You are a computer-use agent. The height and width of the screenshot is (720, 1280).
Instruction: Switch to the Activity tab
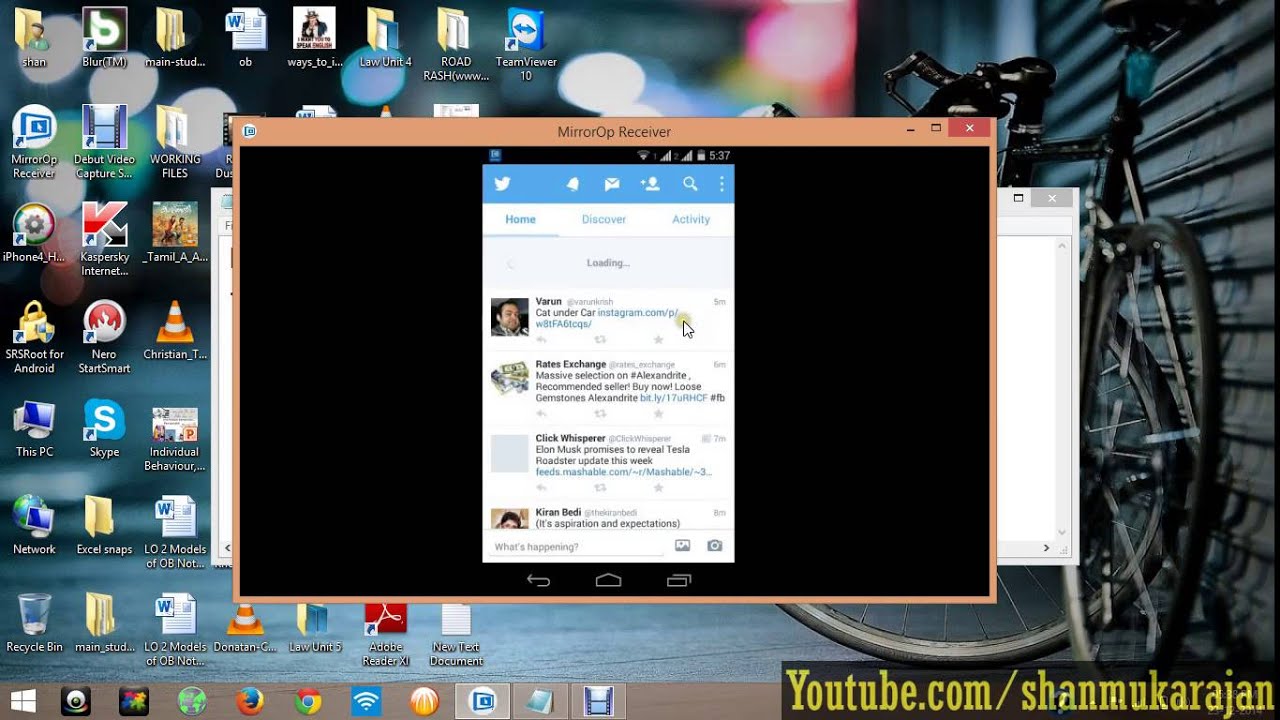pos(691,219)
